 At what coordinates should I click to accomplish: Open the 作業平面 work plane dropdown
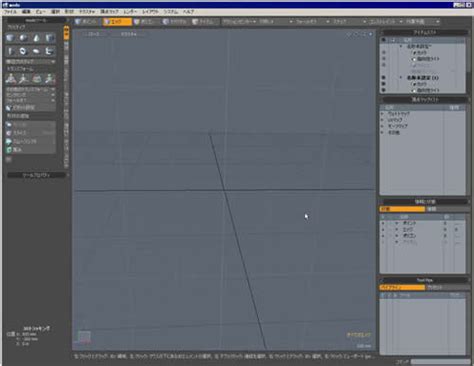coord(423,22)
